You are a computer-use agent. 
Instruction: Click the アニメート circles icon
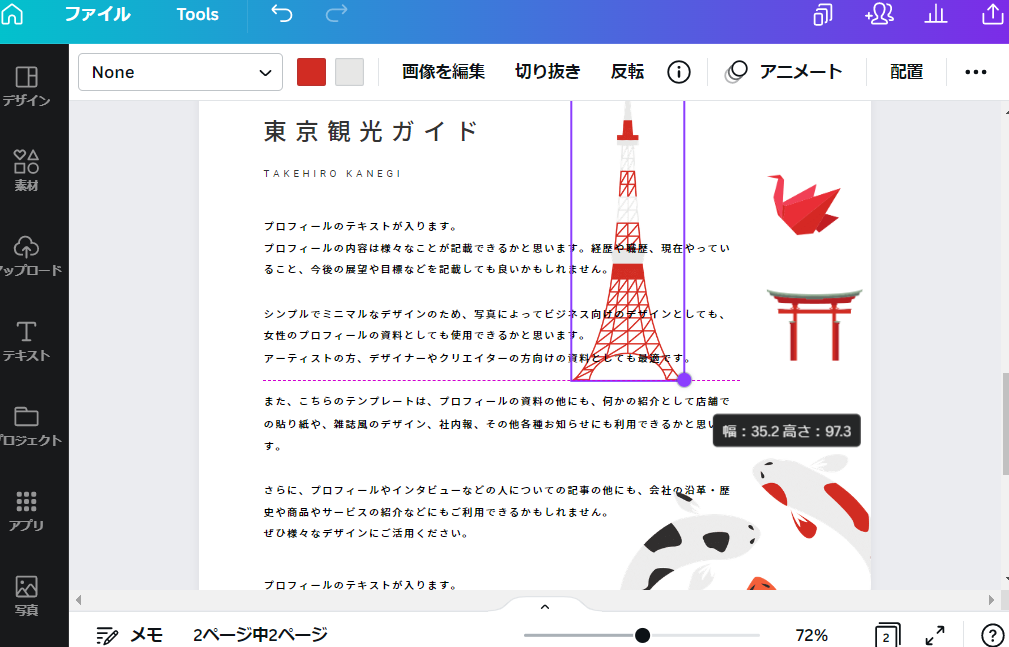click(x=736, y=72)
